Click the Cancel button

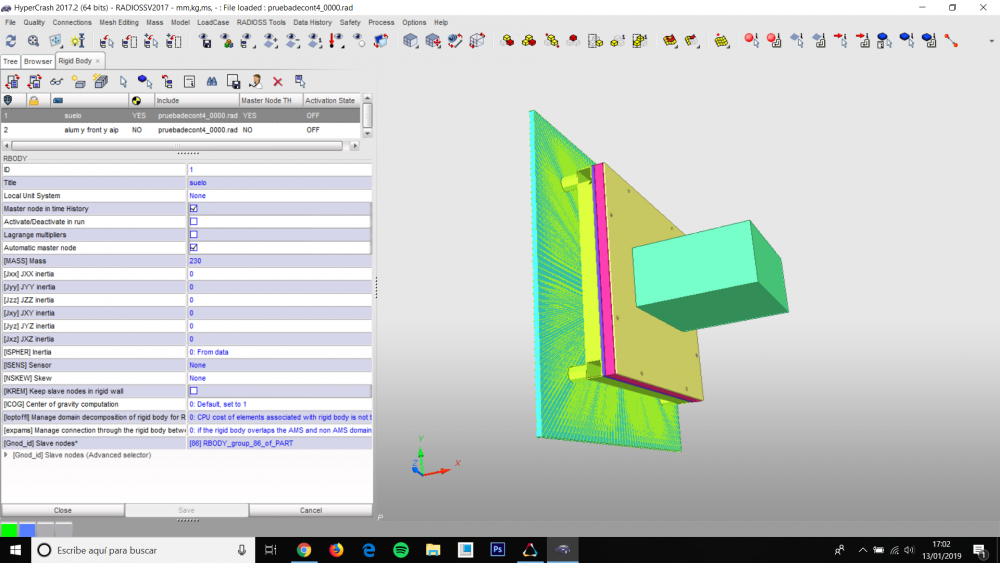pyautogui.click(x=311, y=510)
